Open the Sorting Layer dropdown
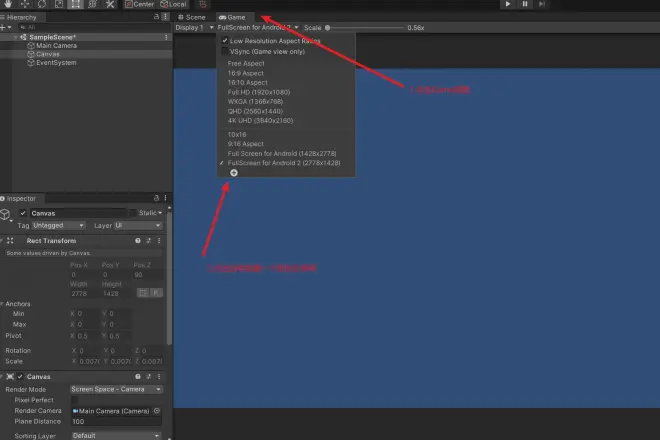Viewport: 660px width, 440px height. (116, 435)
